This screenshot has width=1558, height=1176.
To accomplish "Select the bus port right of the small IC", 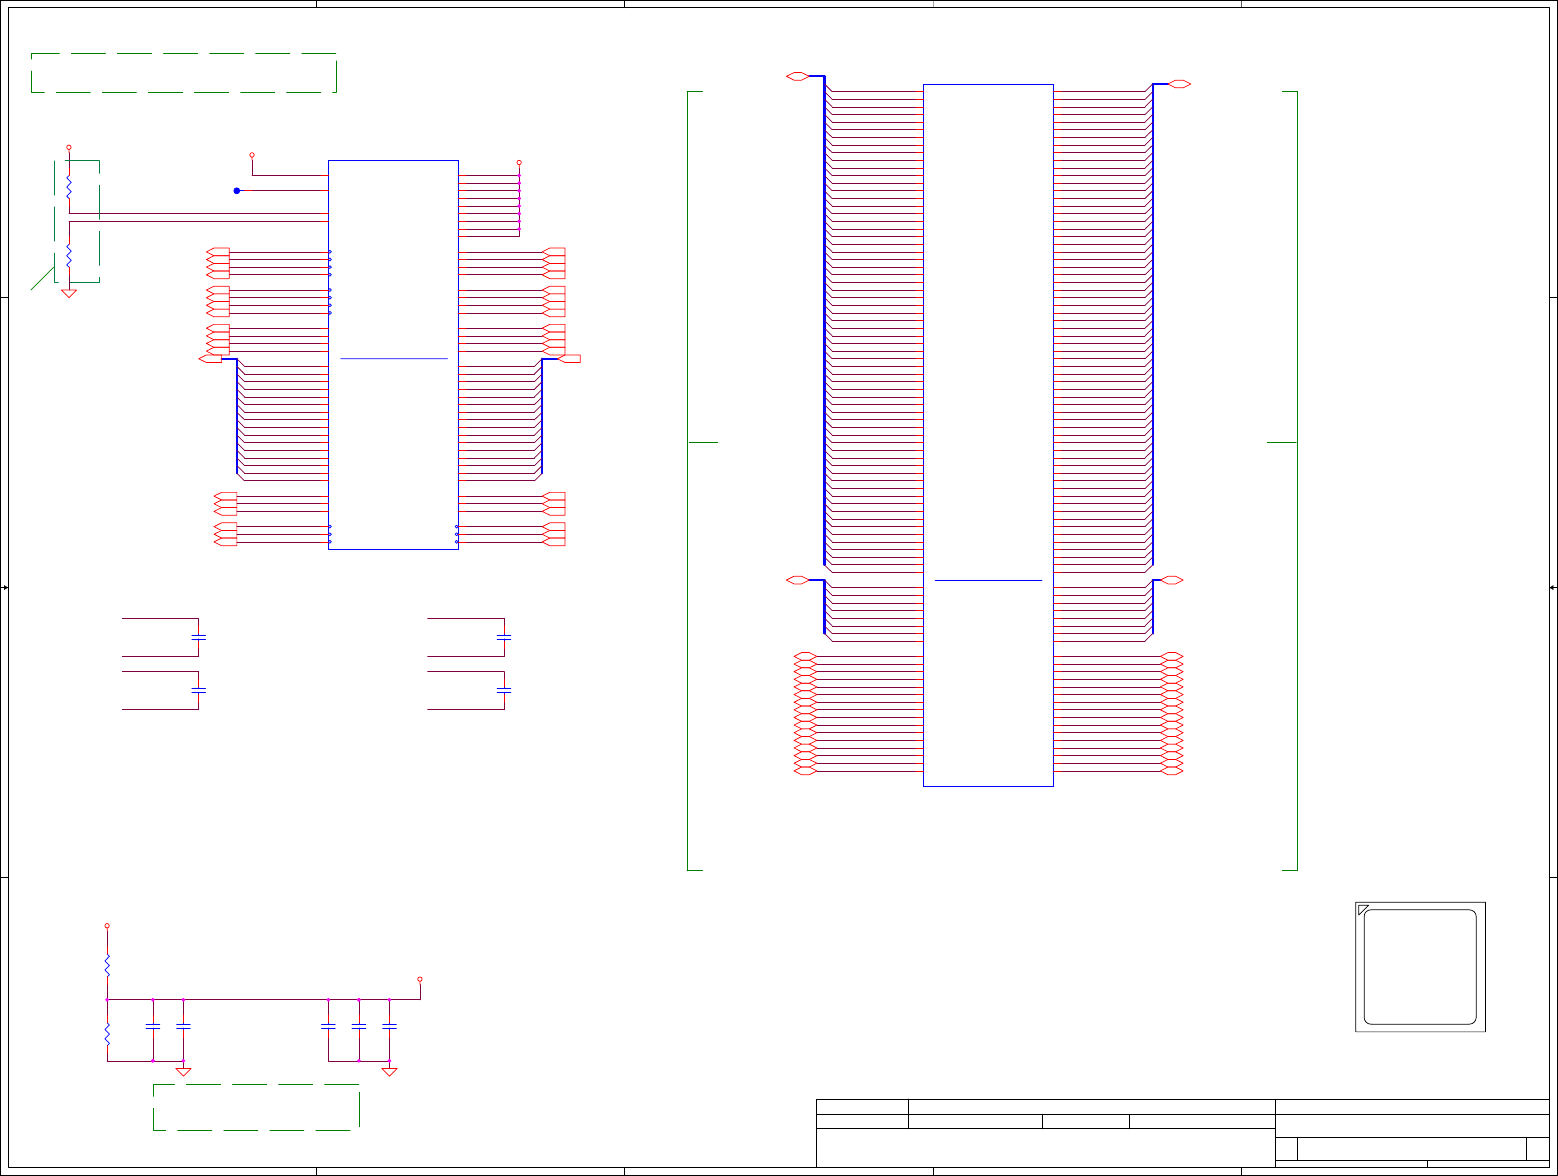I will coord(570,359).
